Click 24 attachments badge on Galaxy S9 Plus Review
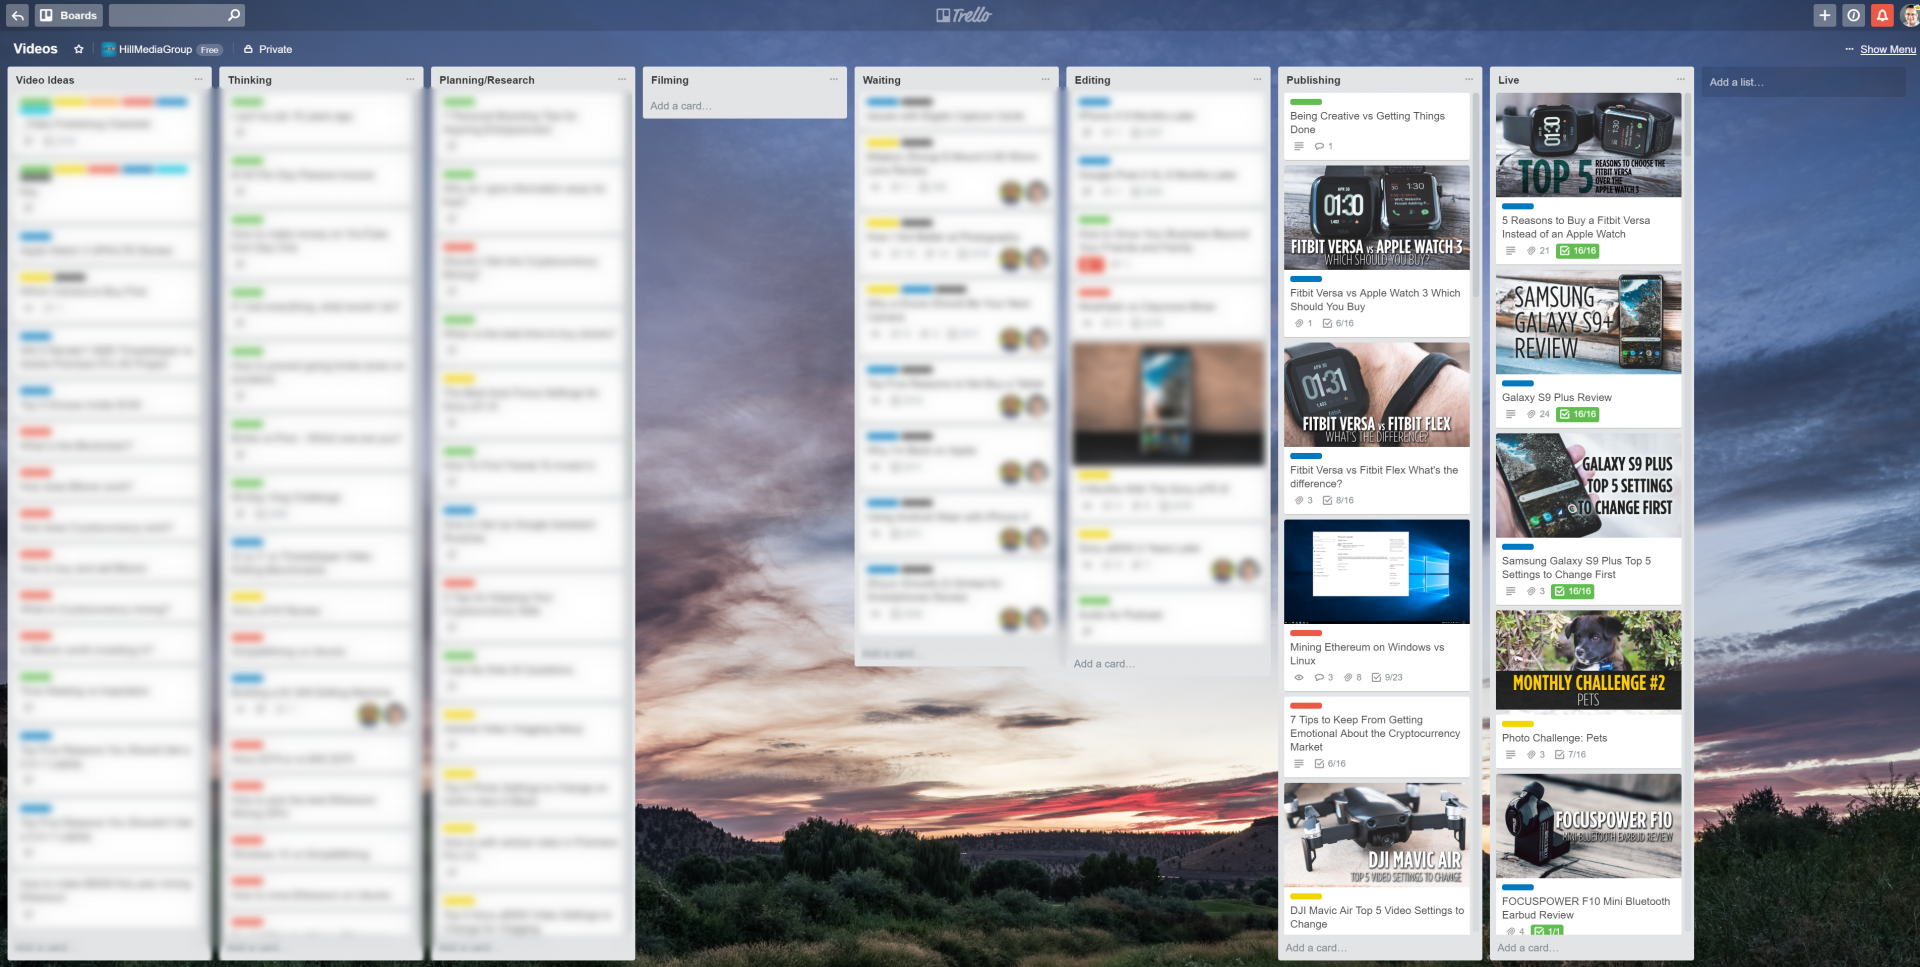Screen dimensions: 1920x967 pos(1538,414)
